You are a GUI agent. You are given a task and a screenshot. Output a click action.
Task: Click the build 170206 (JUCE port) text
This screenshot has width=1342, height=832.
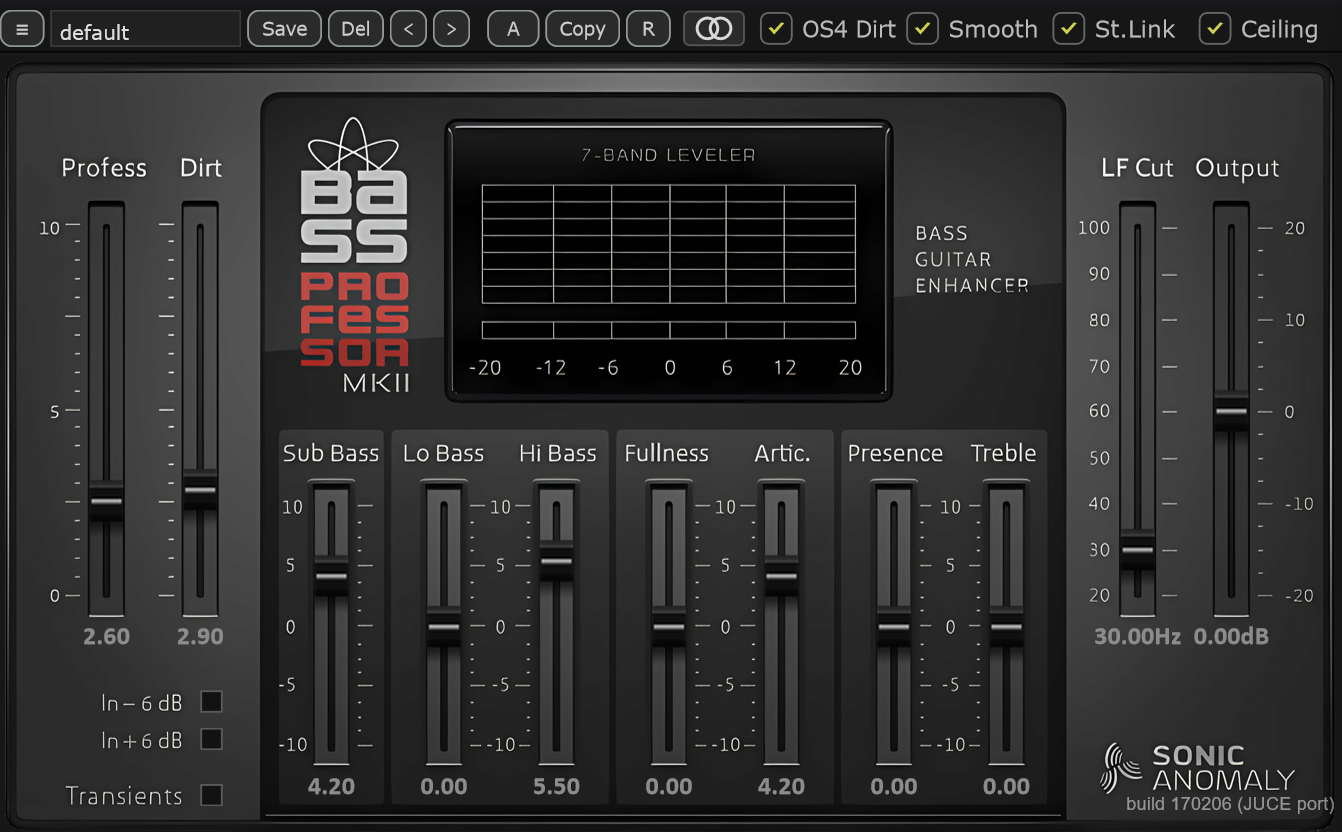click(x=1229, y=804)
